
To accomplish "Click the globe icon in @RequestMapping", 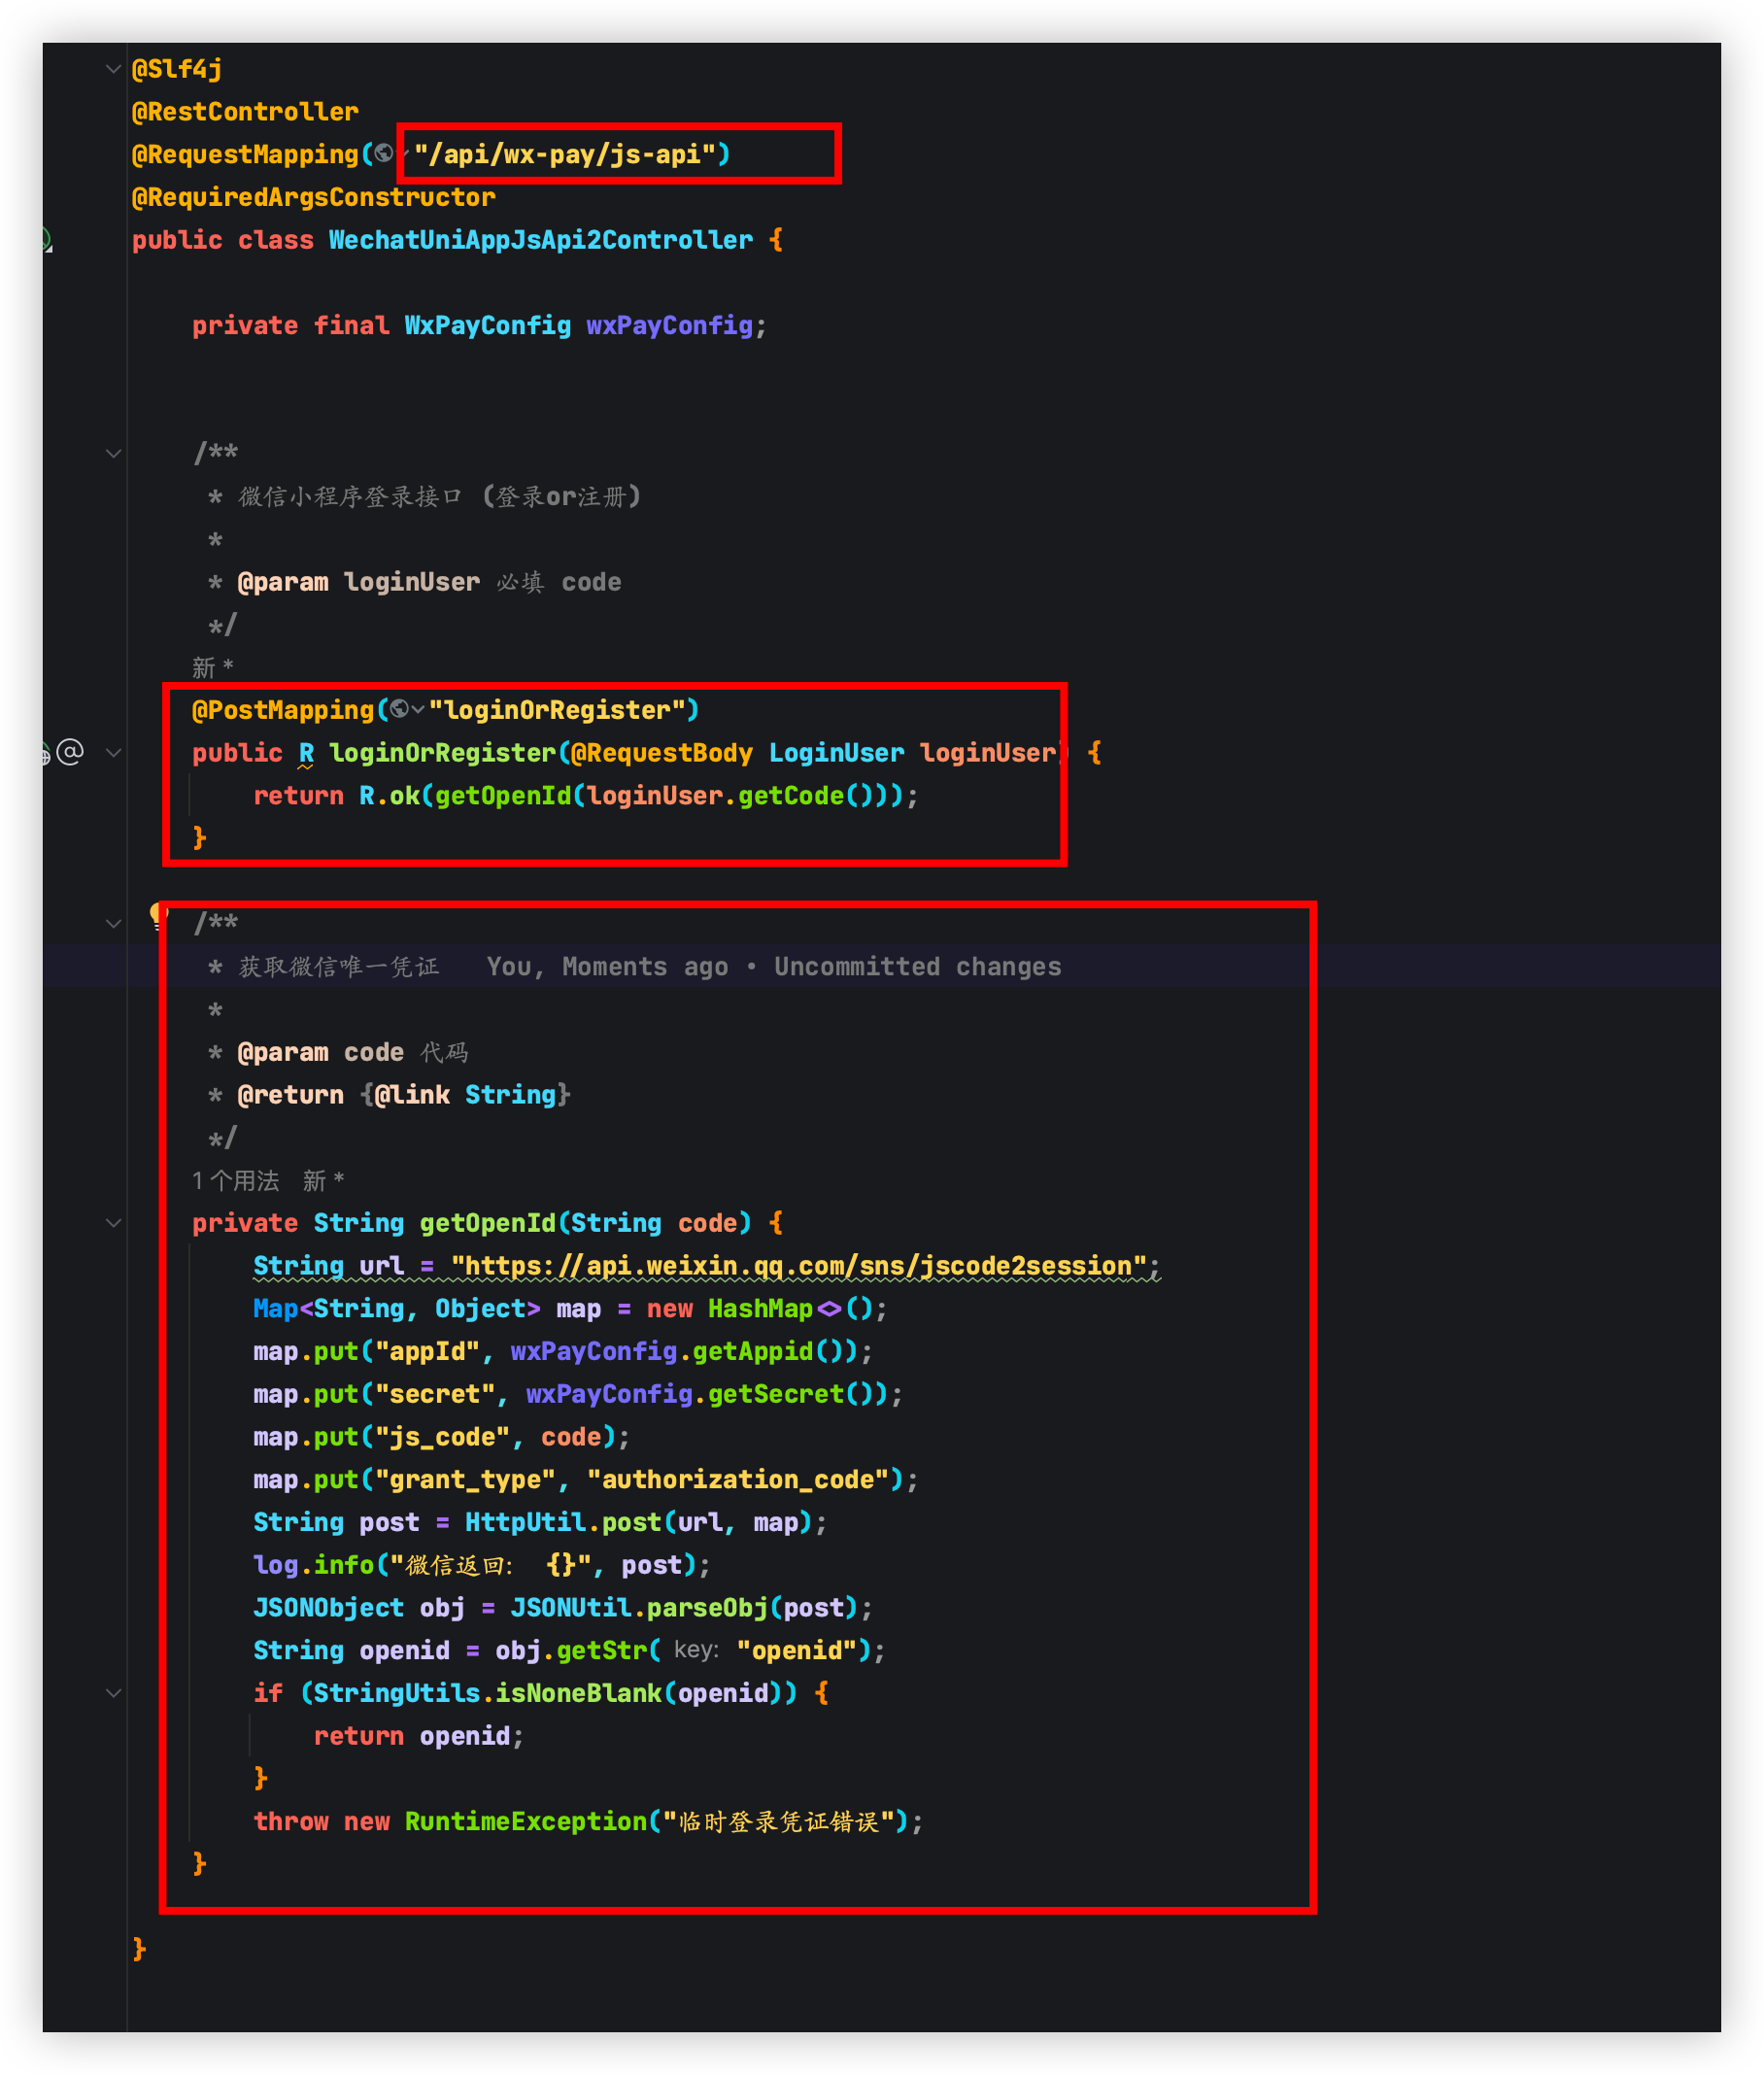I will [384, 154].
